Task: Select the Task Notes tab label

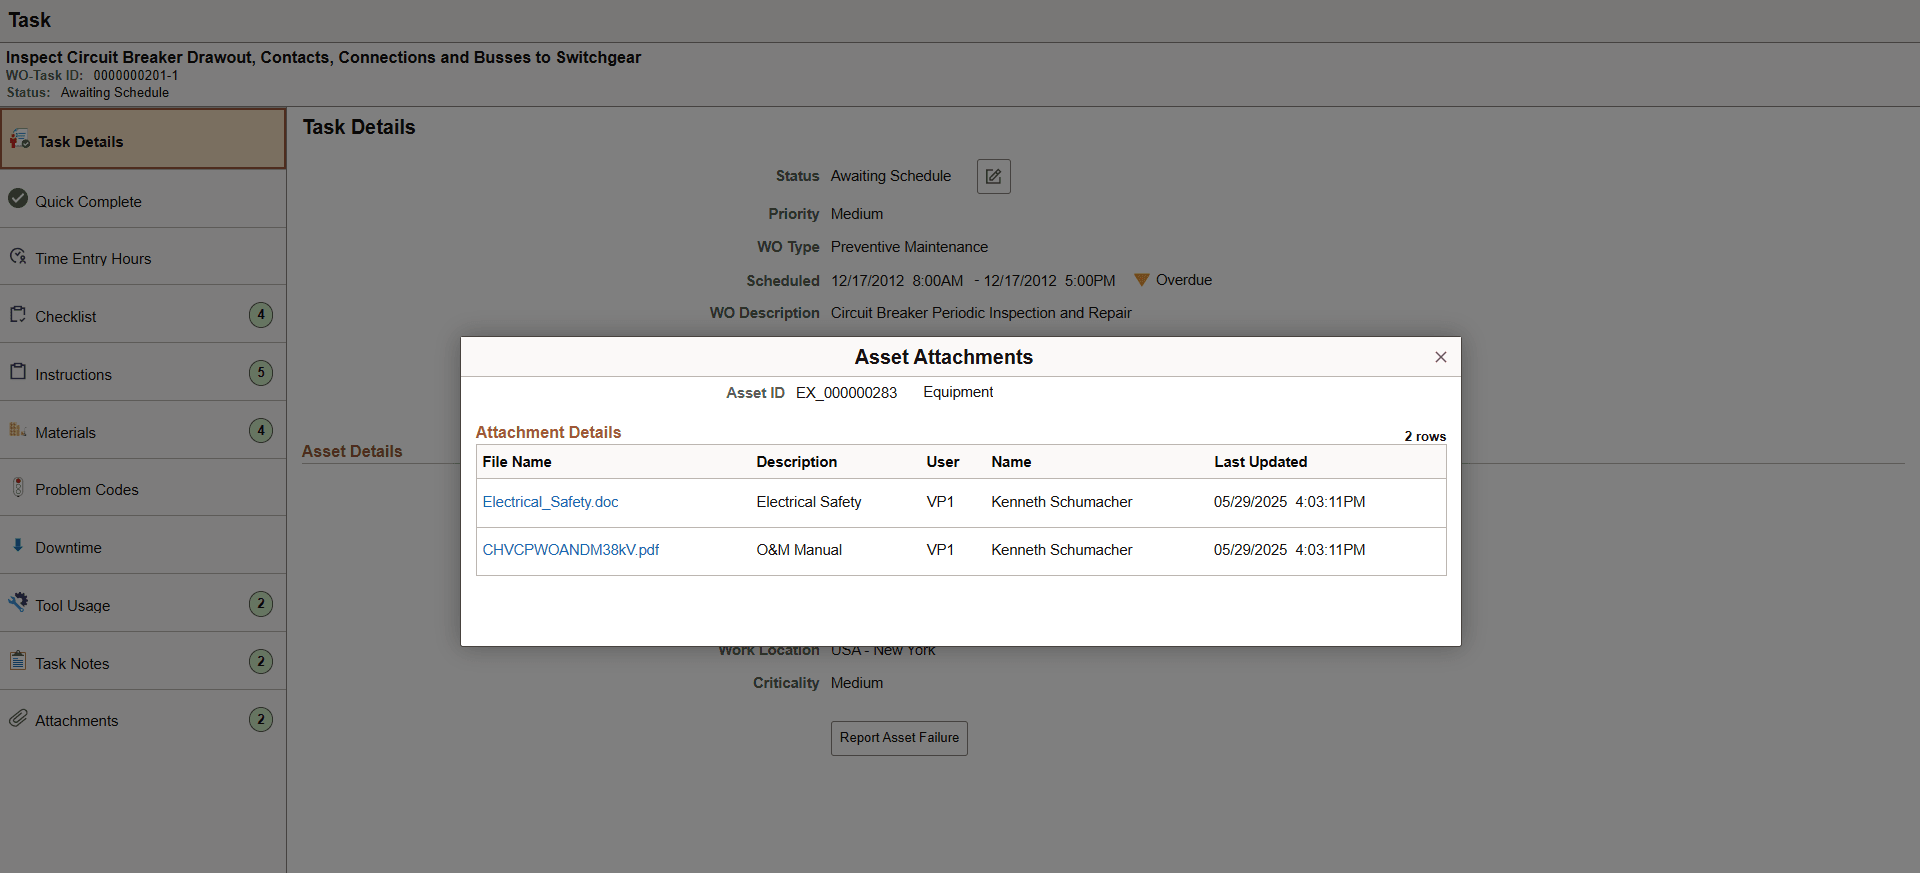Action: click(72, 664)
